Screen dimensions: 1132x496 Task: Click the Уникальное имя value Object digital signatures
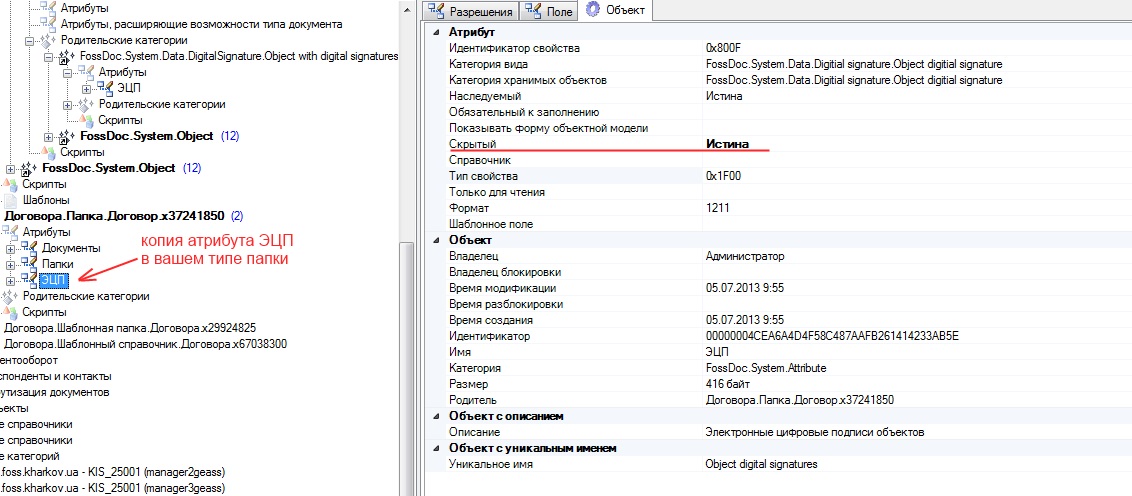coord(762,464)
